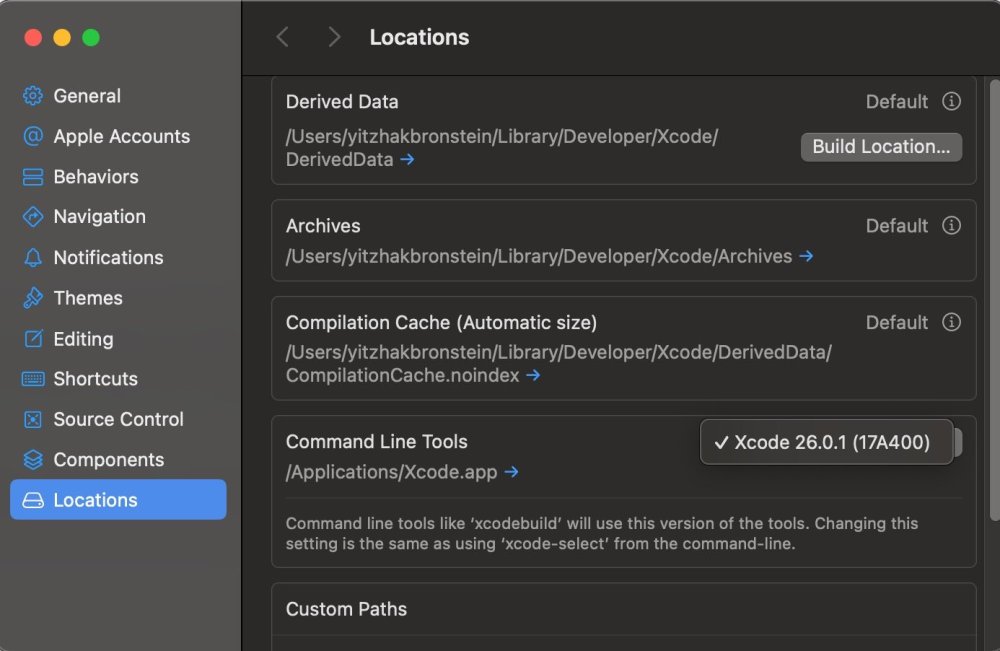This screenshot has width=1000, height=651.
Task: Open Compilation Cache Default dropdown
Action: pos(896,323)
